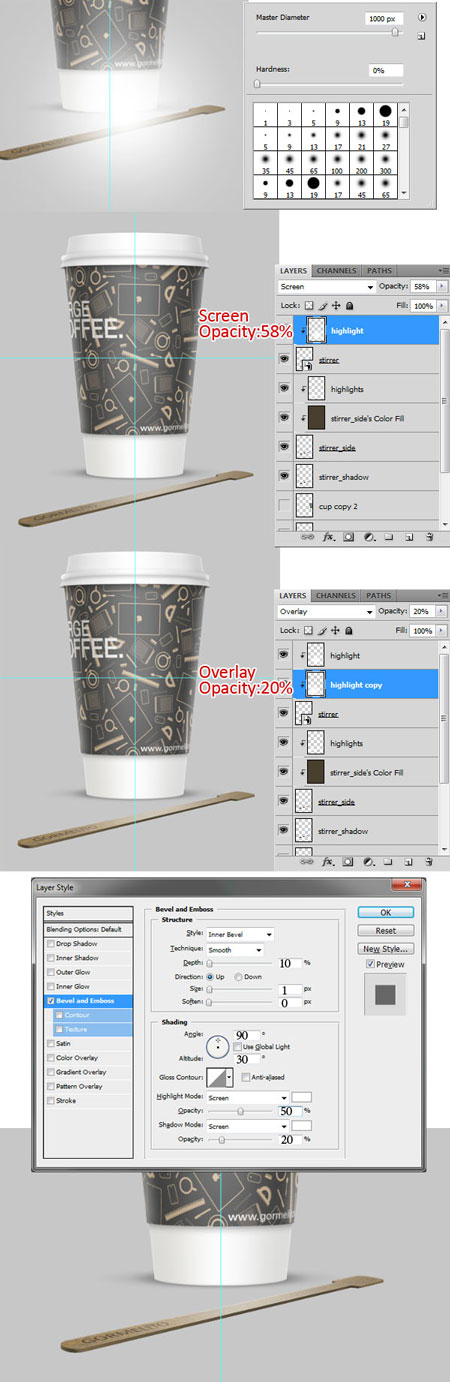Open the Highlight Mode dropdown
Viewport: 450px width, 1382px height.
point(246,1097)
